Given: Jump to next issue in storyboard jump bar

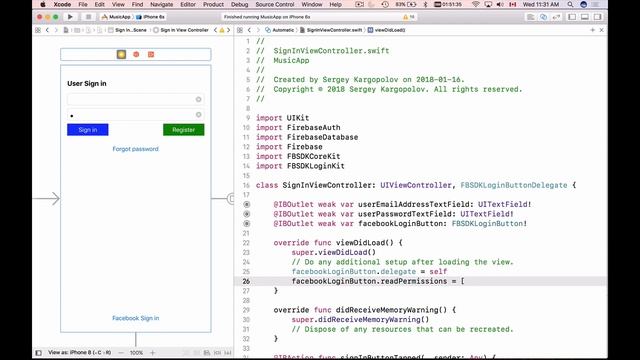Looking at the screenshot, I should pyautogui.click(x=229, y=30).
